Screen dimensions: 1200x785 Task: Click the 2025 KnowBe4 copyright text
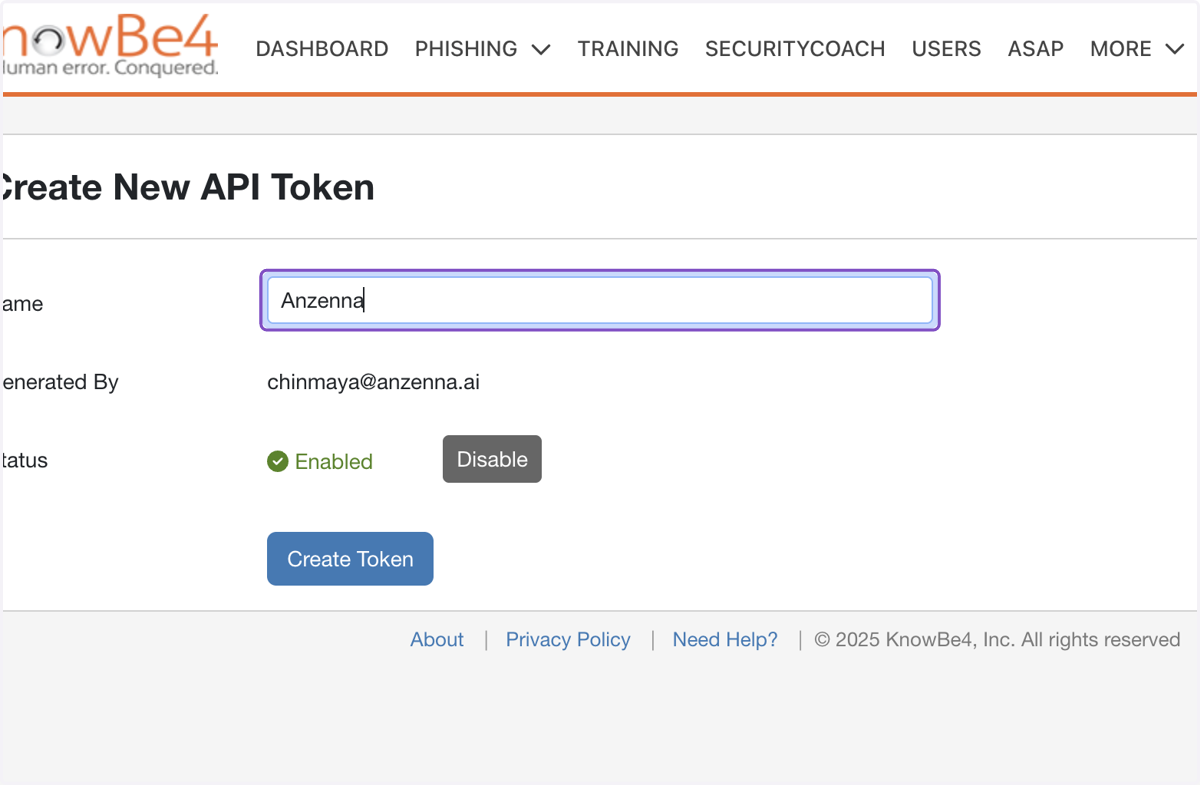[x=997, y=640]
